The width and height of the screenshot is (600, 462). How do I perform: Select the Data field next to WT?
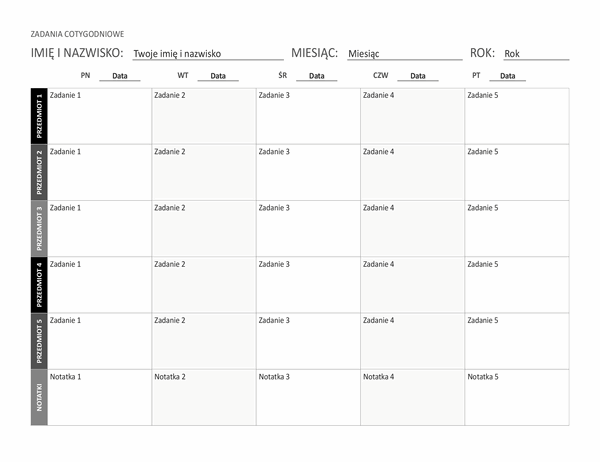coord(217,76)
